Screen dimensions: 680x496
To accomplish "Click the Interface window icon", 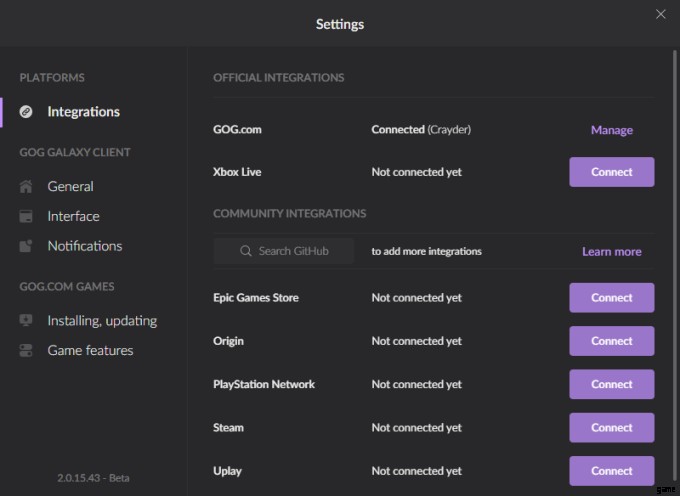I will click(x=27, y=216).
